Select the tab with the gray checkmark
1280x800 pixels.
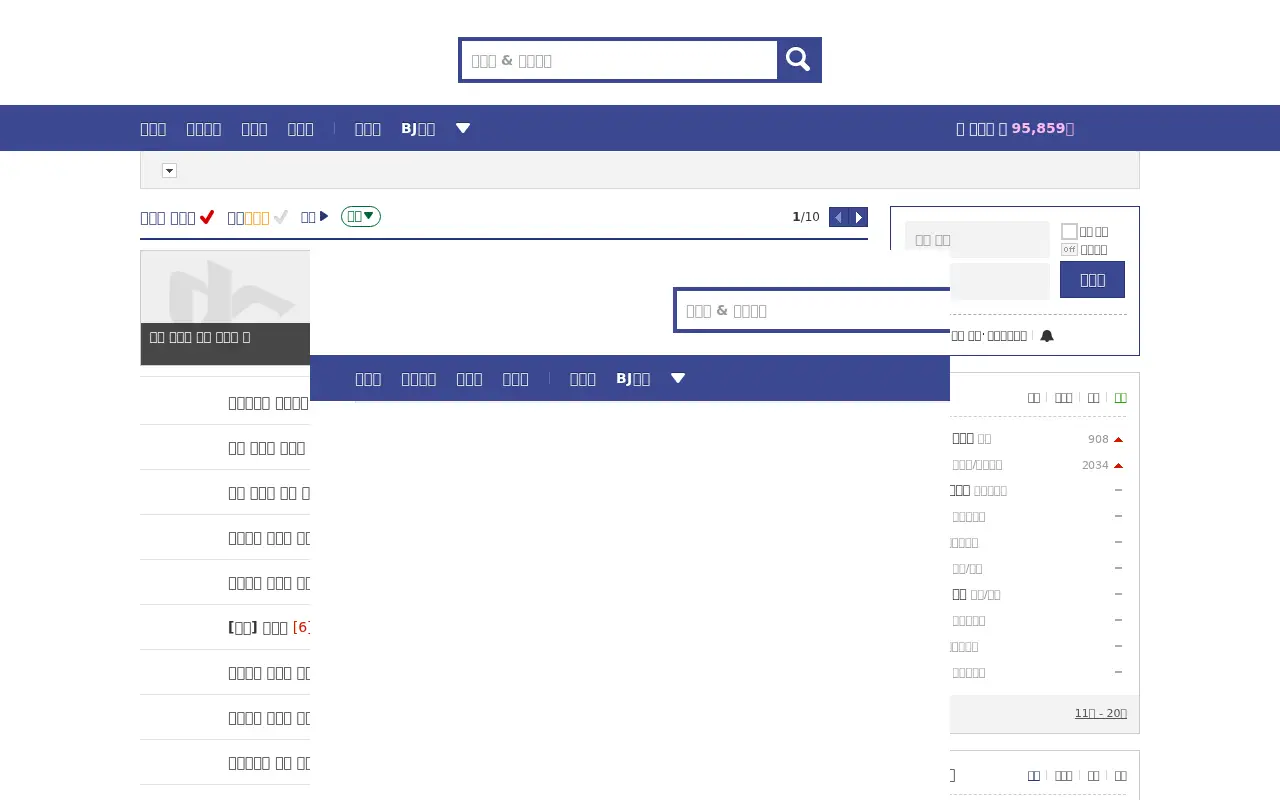coord(258,217)
